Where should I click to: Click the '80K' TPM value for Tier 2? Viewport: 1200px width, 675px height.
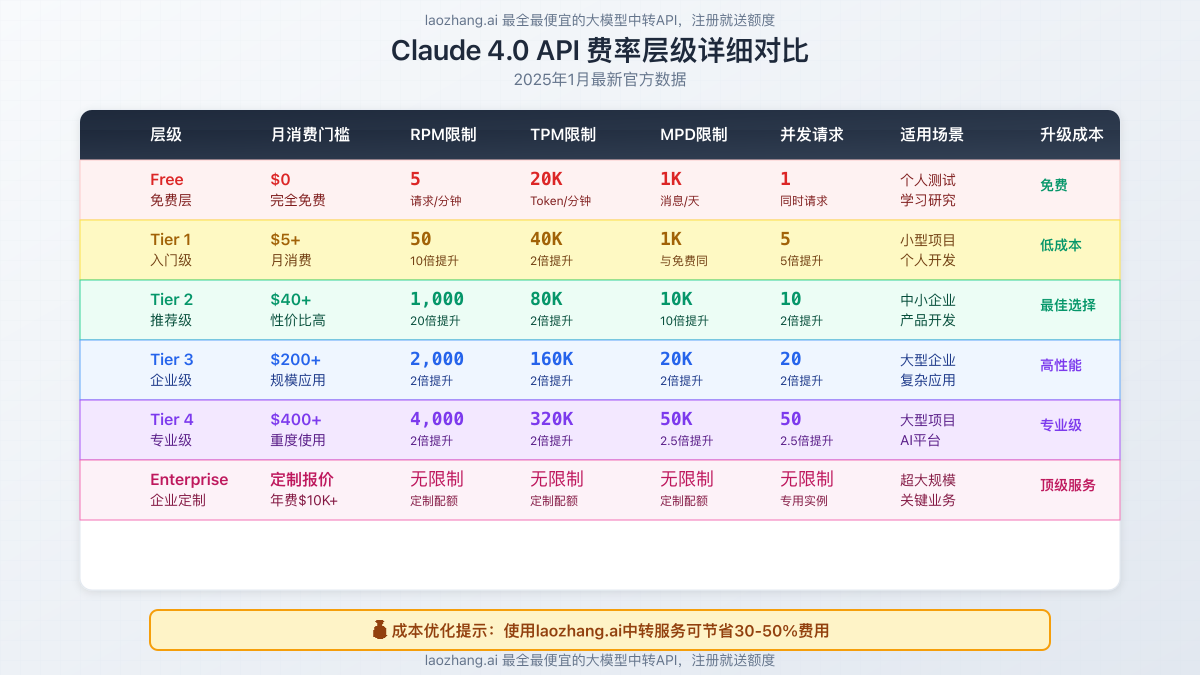click(x=546, y=299)
